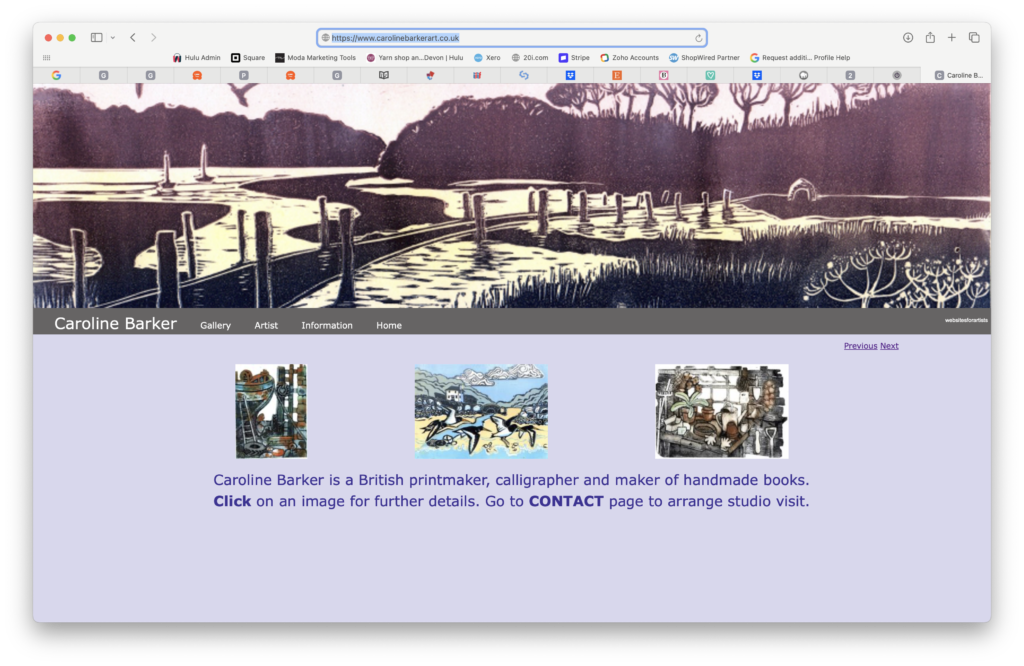Open the Hulu Admin bookmark

pos(197,57)
